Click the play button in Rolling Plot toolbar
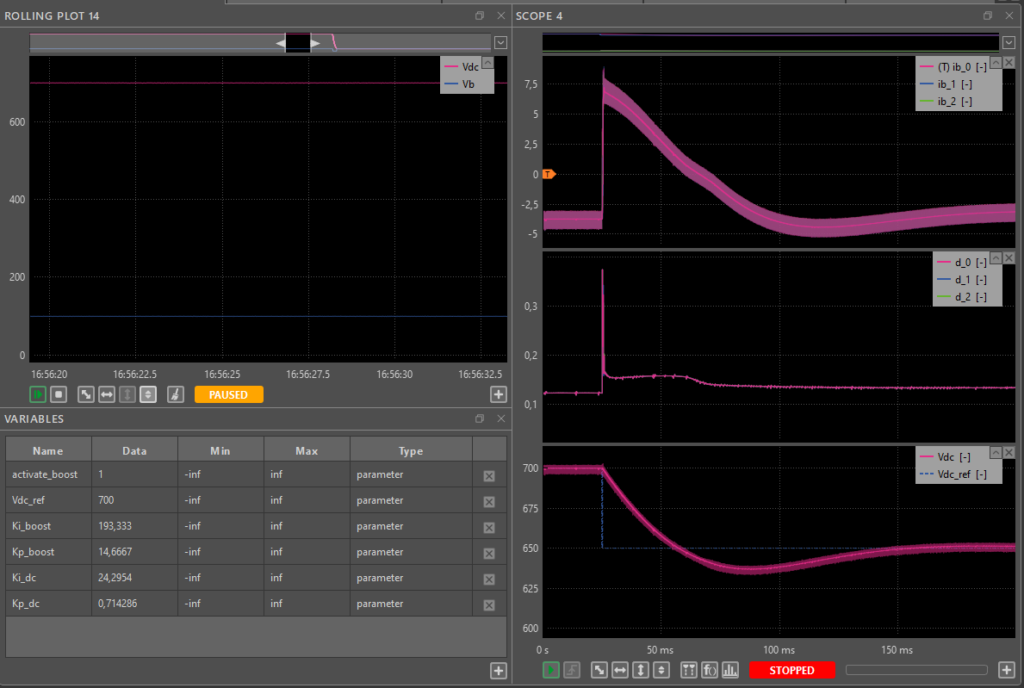Viewport: 1024px width, 688px height. (38, 395)
